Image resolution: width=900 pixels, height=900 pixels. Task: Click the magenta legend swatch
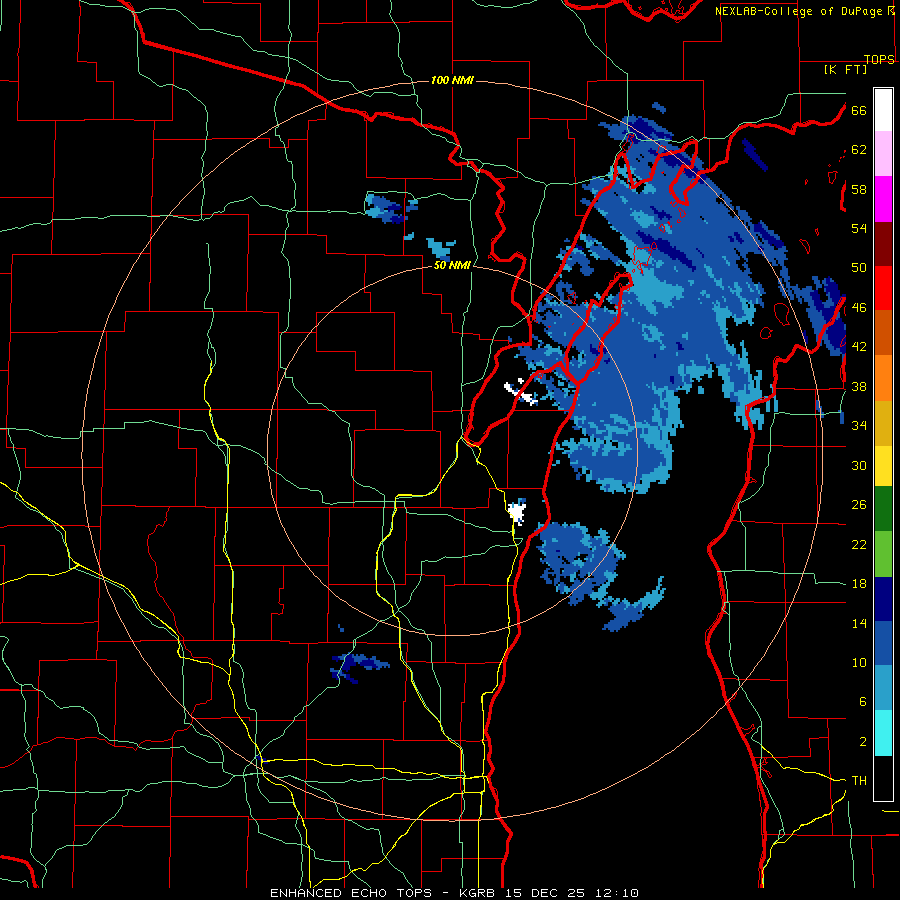coord(883,199)
